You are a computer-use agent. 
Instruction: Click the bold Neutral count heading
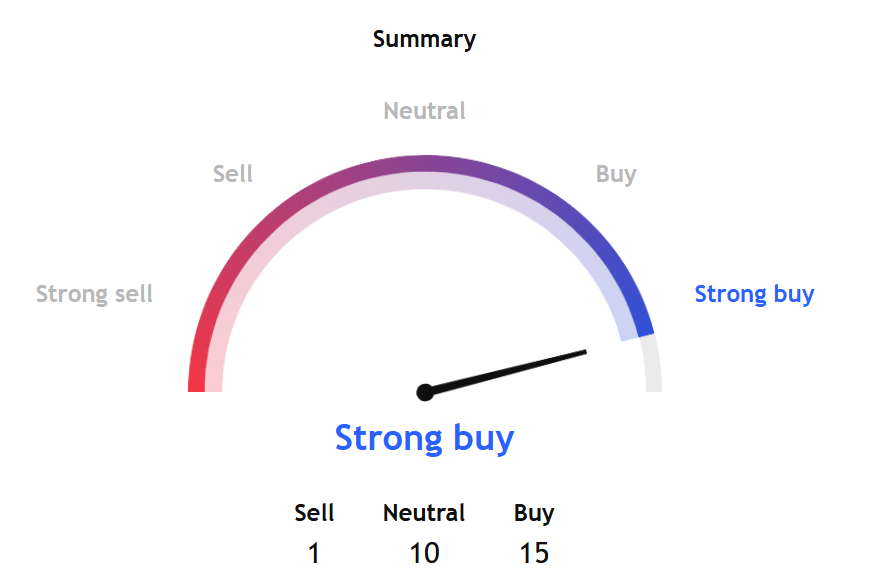[x=424, y=513]
